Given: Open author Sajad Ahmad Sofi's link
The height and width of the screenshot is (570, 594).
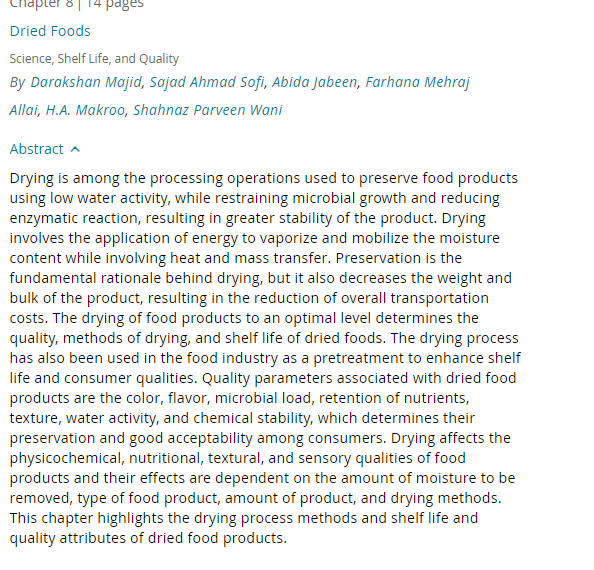Looking at the screenshot, I should tap(207, 82).
